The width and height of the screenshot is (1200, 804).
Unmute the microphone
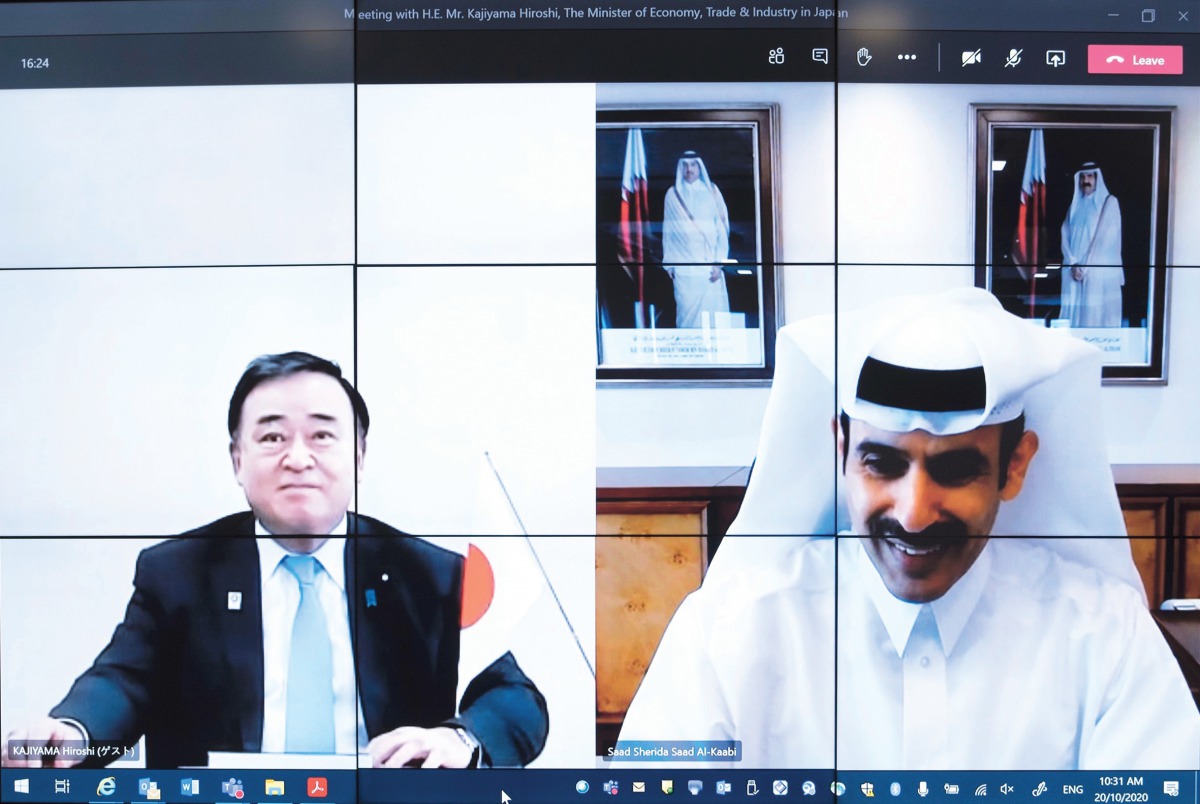(x=1014, y=58)
